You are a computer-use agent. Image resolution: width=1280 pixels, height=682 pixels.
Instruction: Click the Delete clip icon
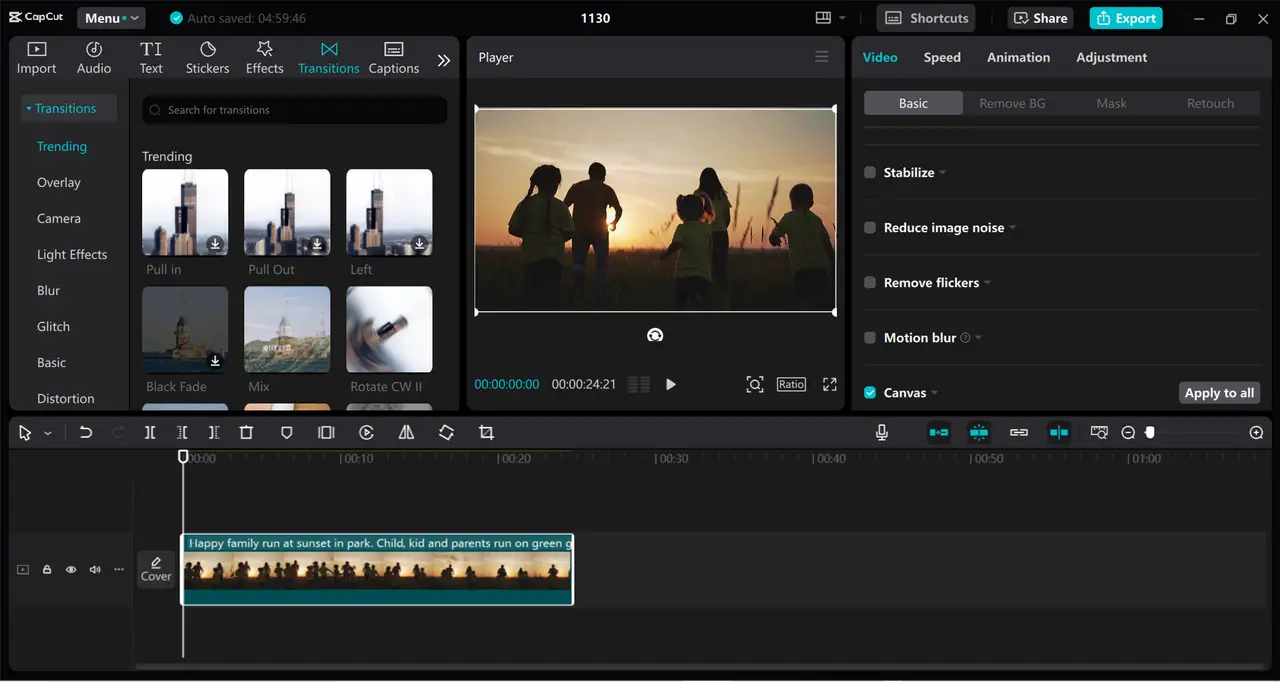[x=246, y=432]
